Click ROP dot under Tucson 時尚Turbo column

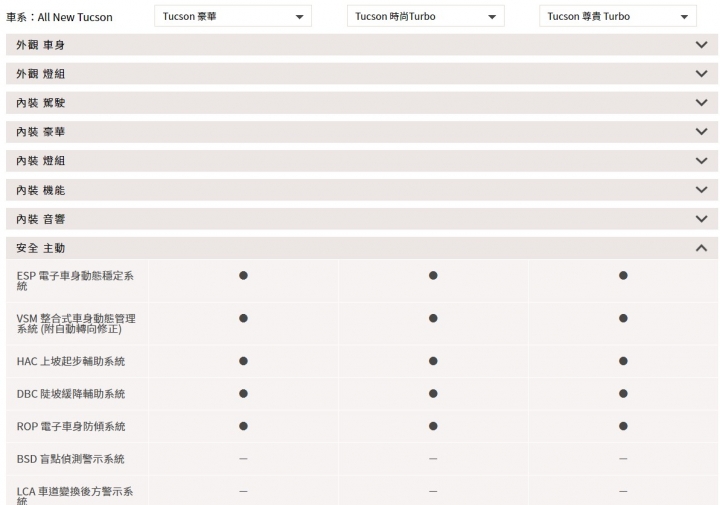click(433, 426)
